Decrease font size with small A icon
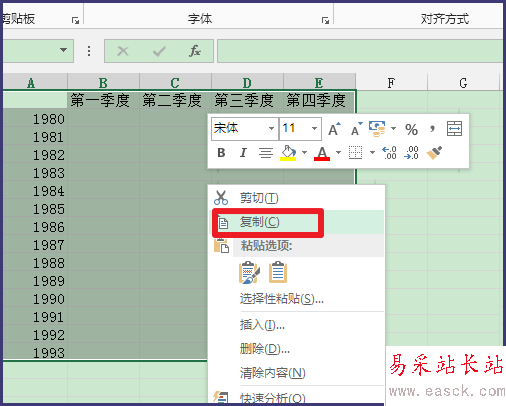506x406 pixels. (x=357, y=129)
